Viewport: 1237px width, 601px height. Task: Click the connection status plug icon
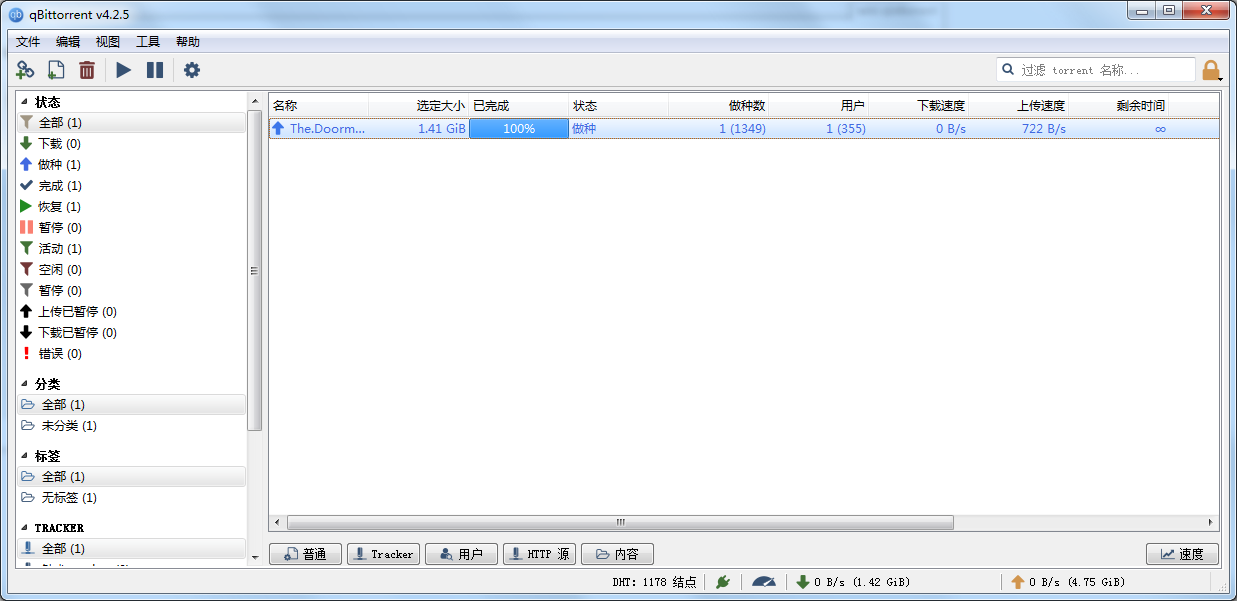[722, 582]
